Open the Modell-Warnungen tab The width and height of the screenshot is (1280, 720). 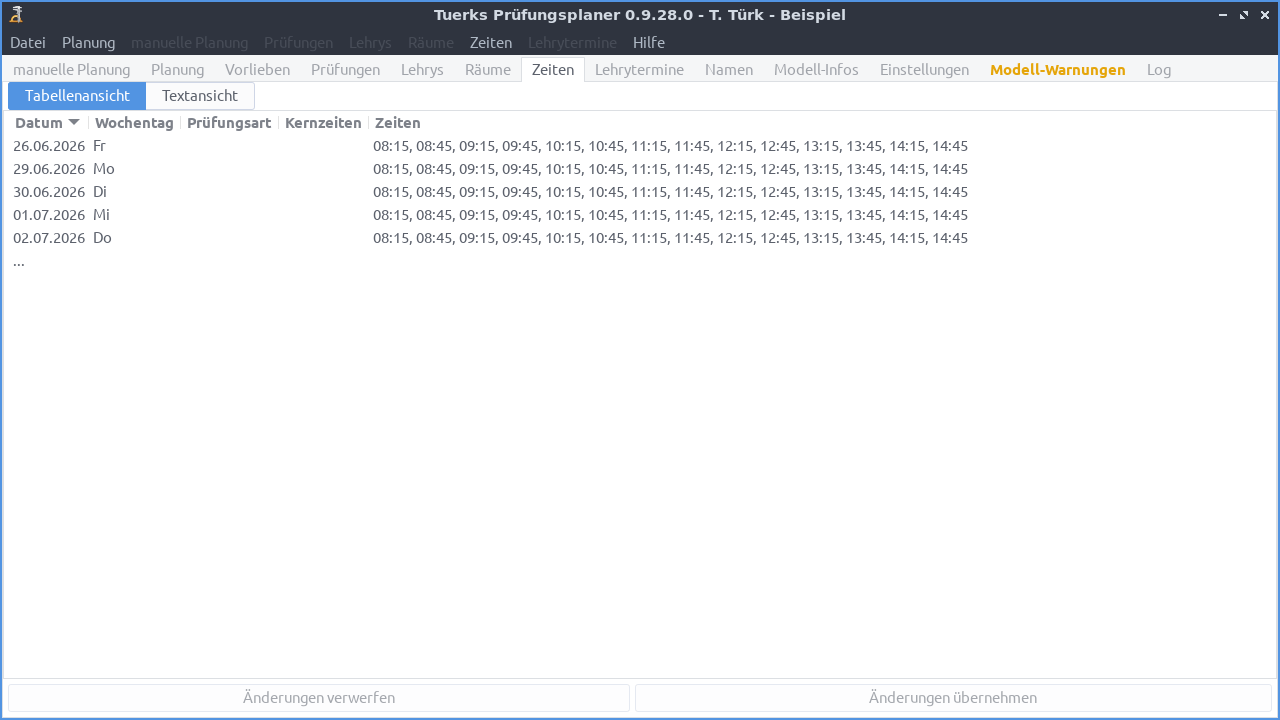[1057, 69]
